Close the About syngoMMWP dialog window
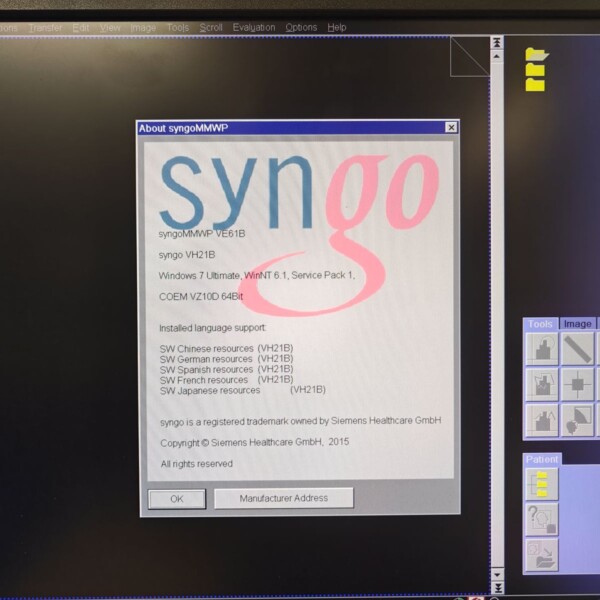This screenshot has width=600, height=600. click(451, 127)
